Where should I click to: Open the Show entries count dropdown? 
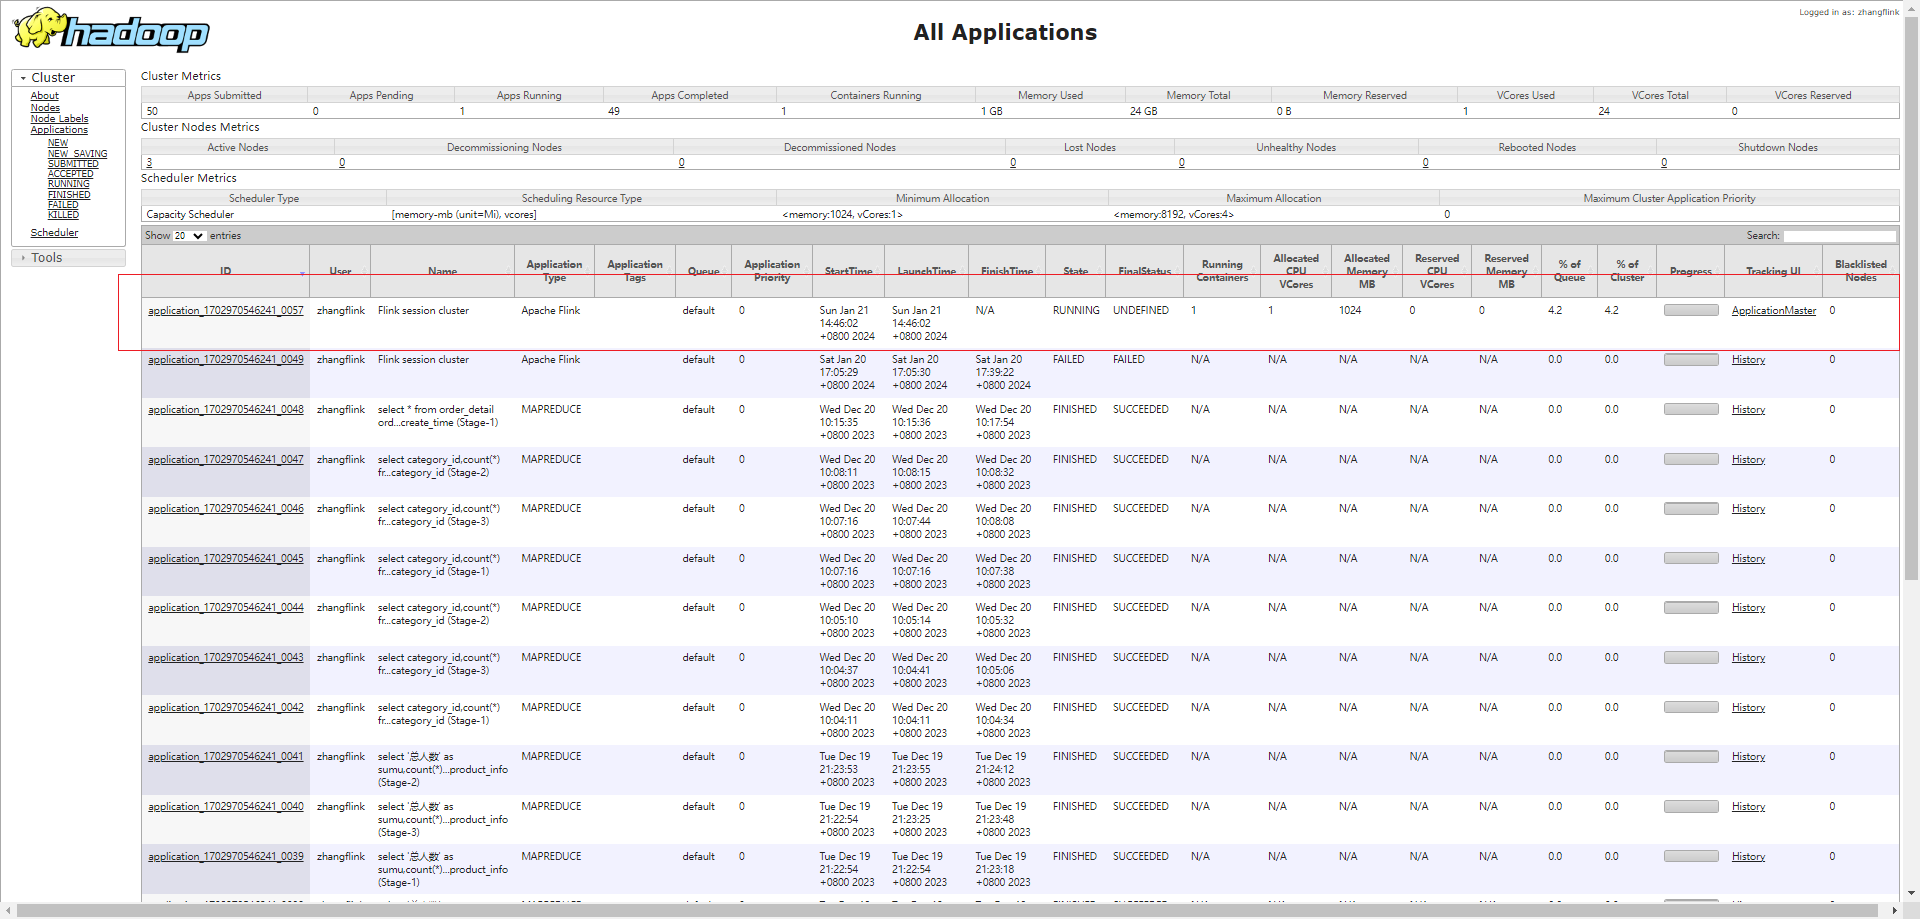pos(189,236)
